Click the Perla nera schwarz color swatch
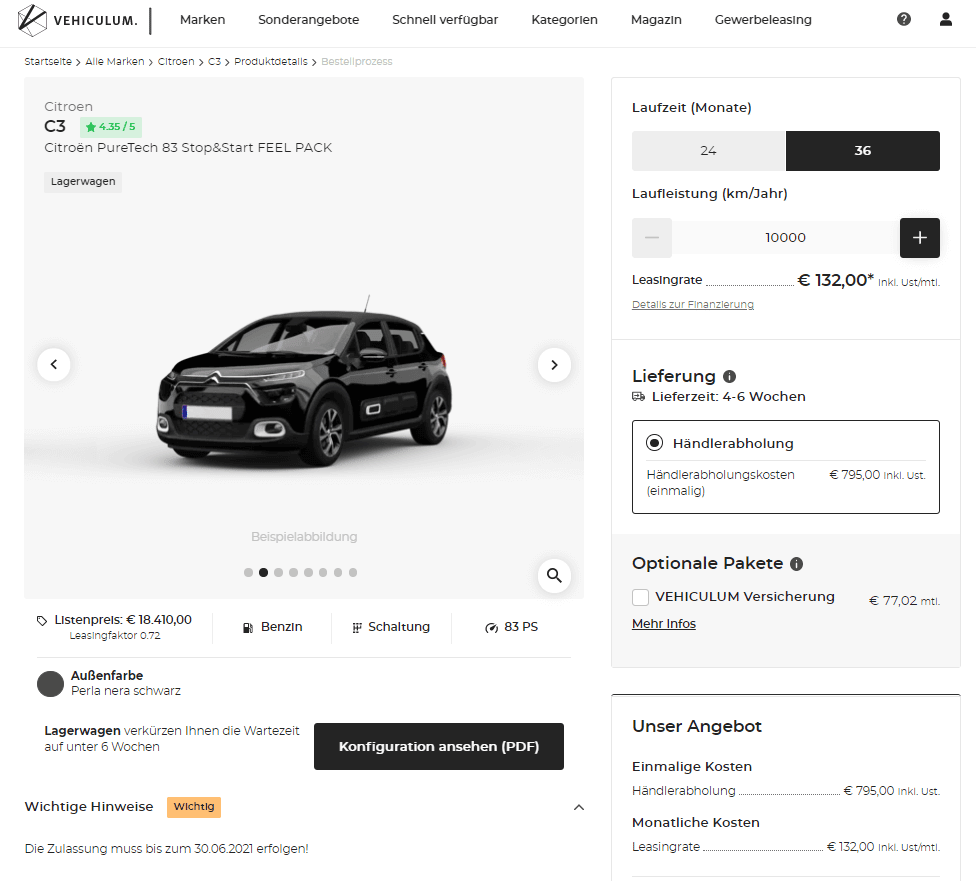976x881 pixels. (x=50, y=684)
